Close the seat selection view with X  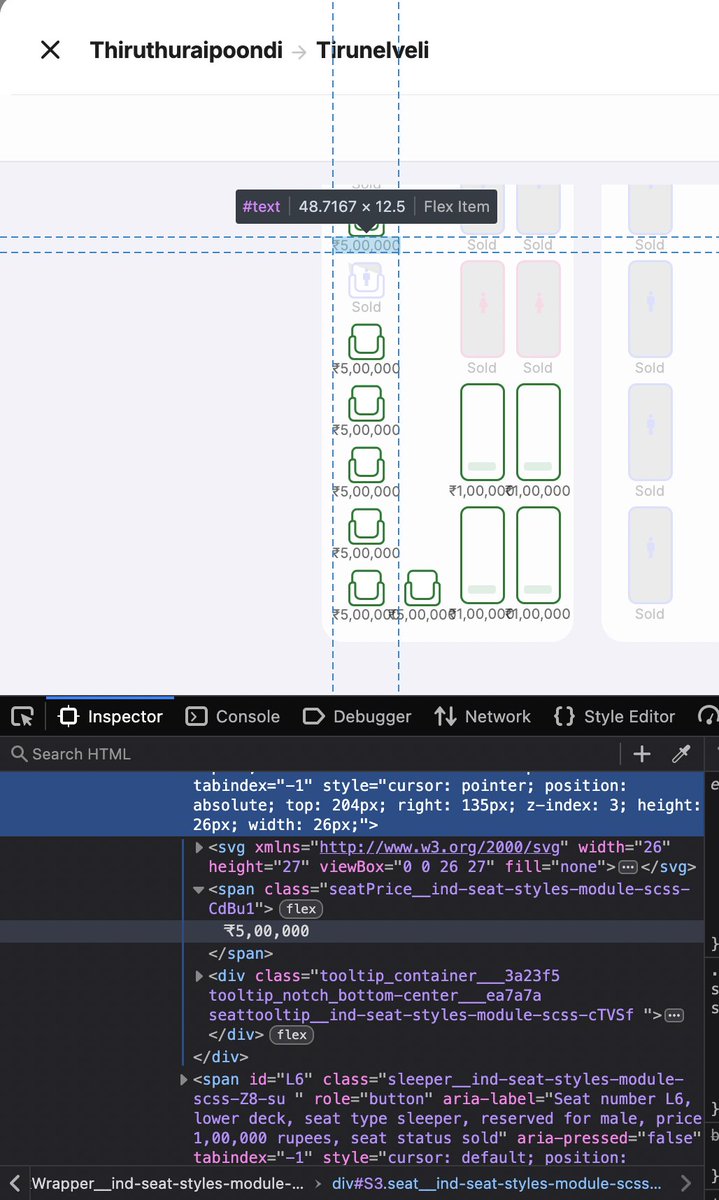(50, 50)
